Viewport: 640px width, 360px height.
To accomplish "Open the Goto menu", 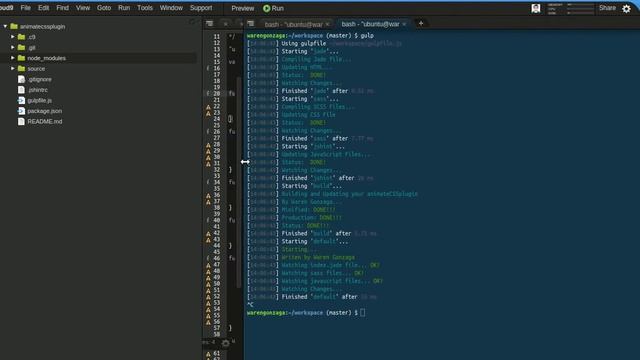I will point(104,8).
